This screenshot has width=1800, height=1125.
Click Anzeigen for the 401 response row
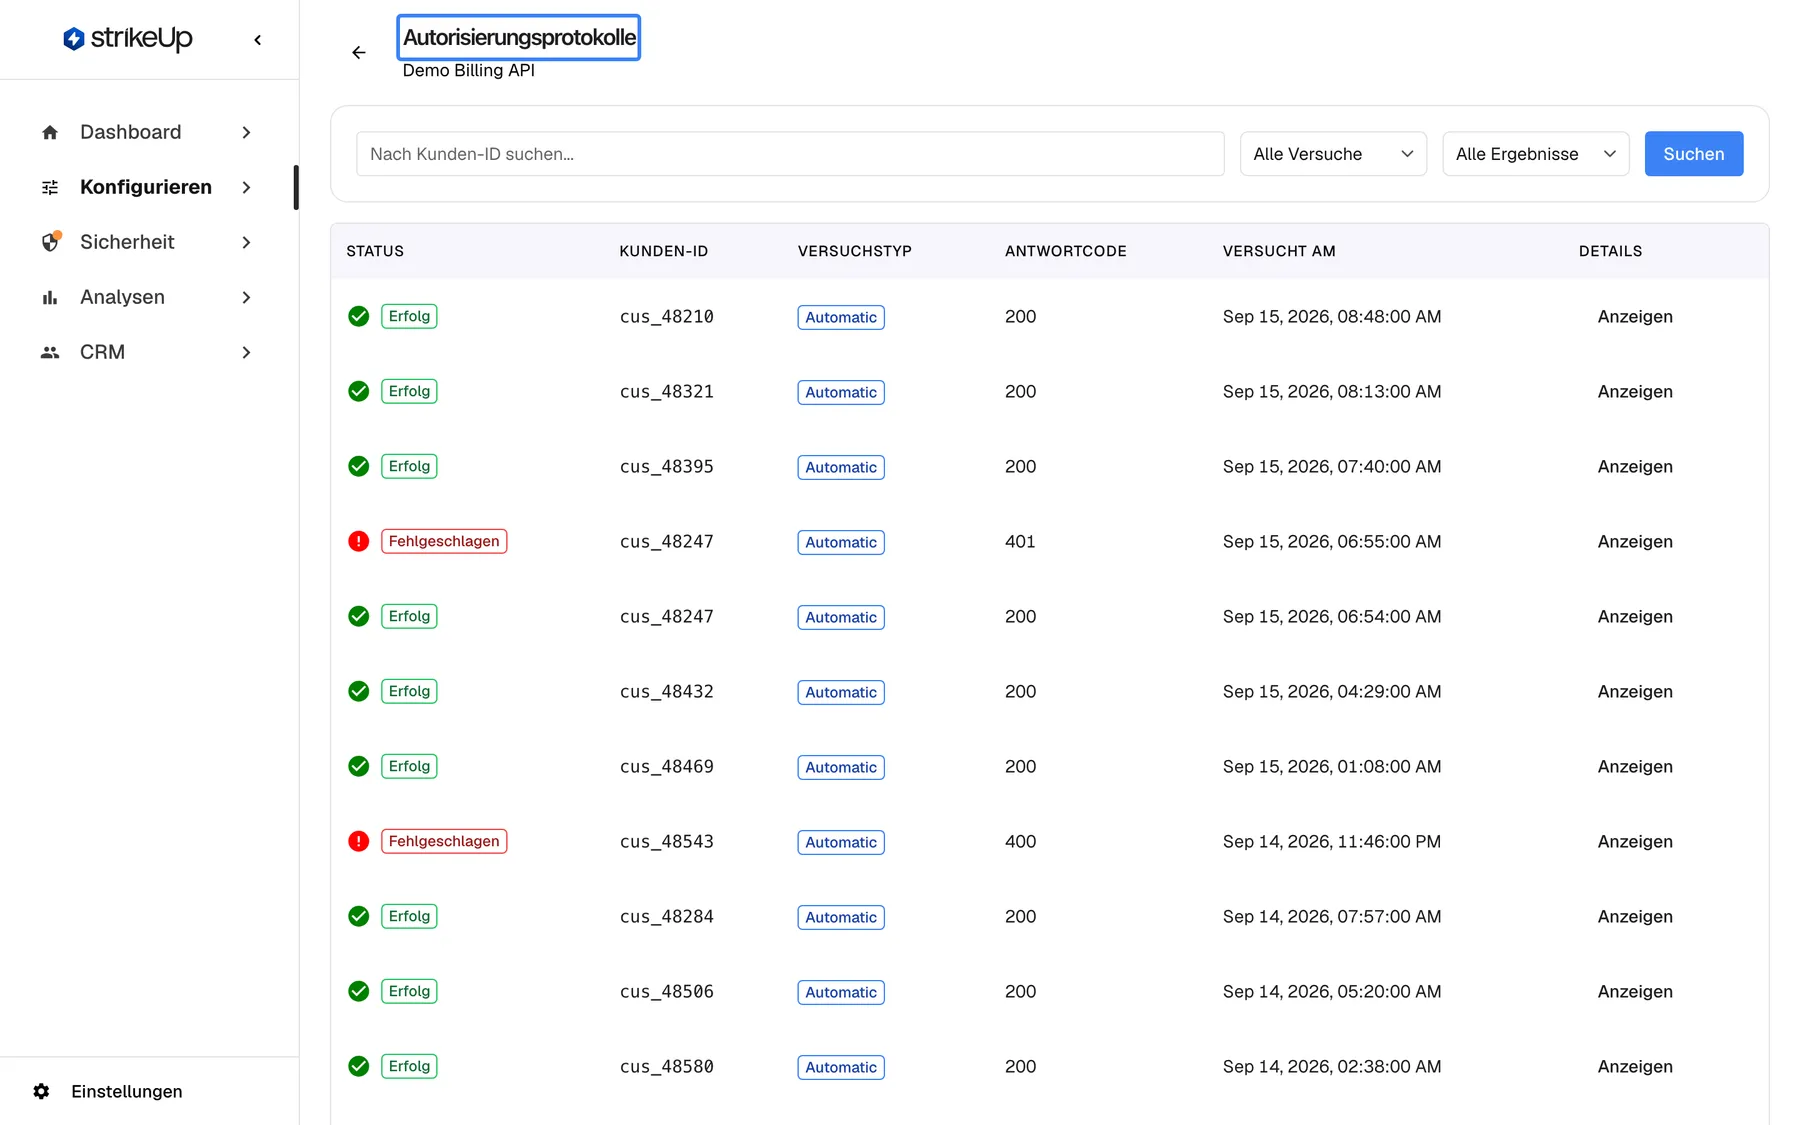pyautogui.click(x=1634, y=541)
